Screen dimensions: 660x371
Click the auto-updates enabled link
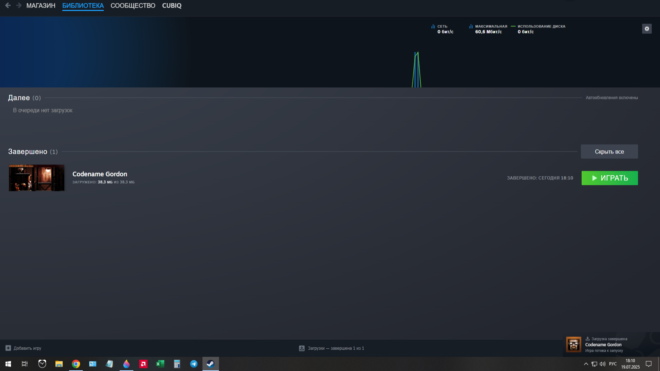[612, 98]
